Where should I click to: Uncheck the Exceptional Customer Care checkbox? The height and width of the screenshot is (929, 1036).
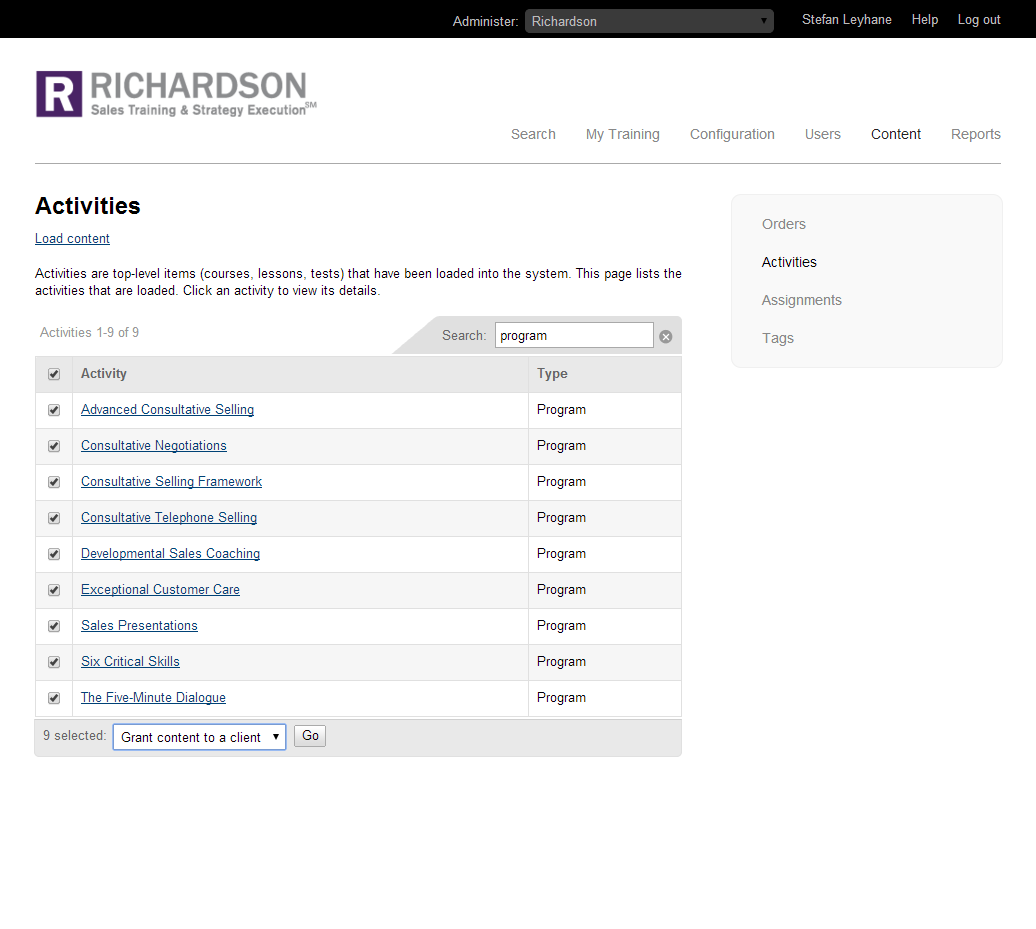[54, 590]
